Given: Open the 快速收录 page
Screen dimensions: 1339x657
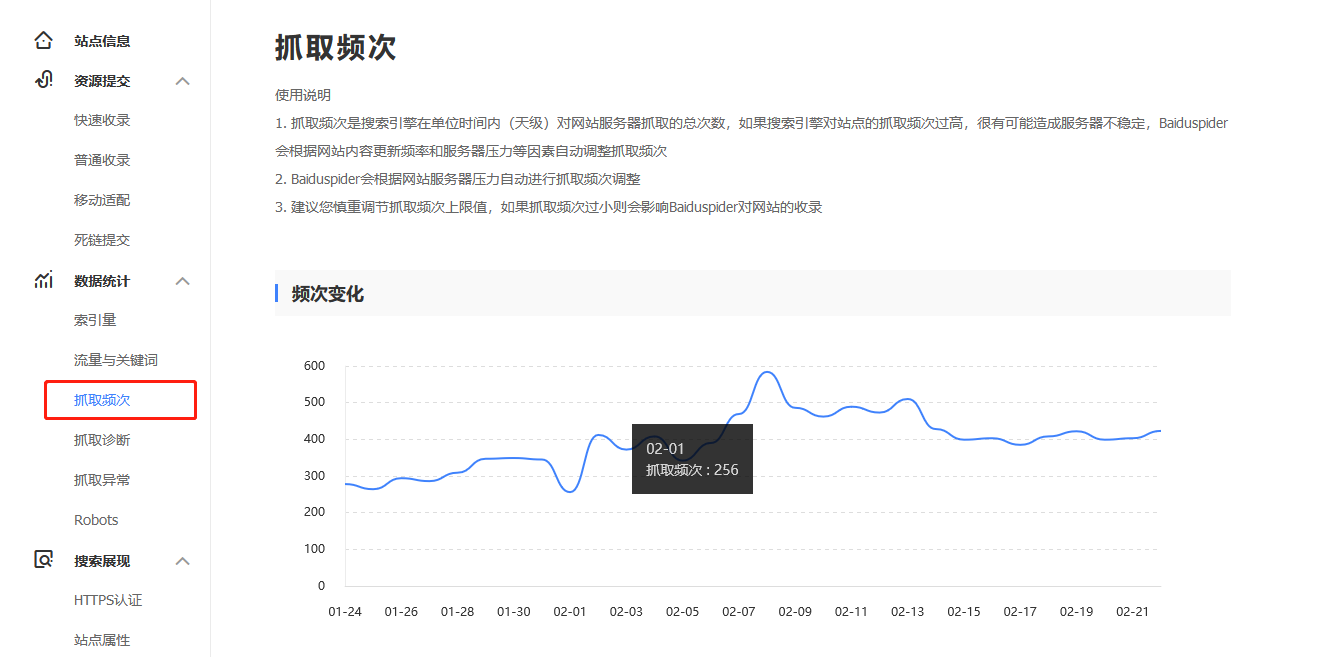Looking at the screenshot, I should pyautogui.click(x=102, y=120).
